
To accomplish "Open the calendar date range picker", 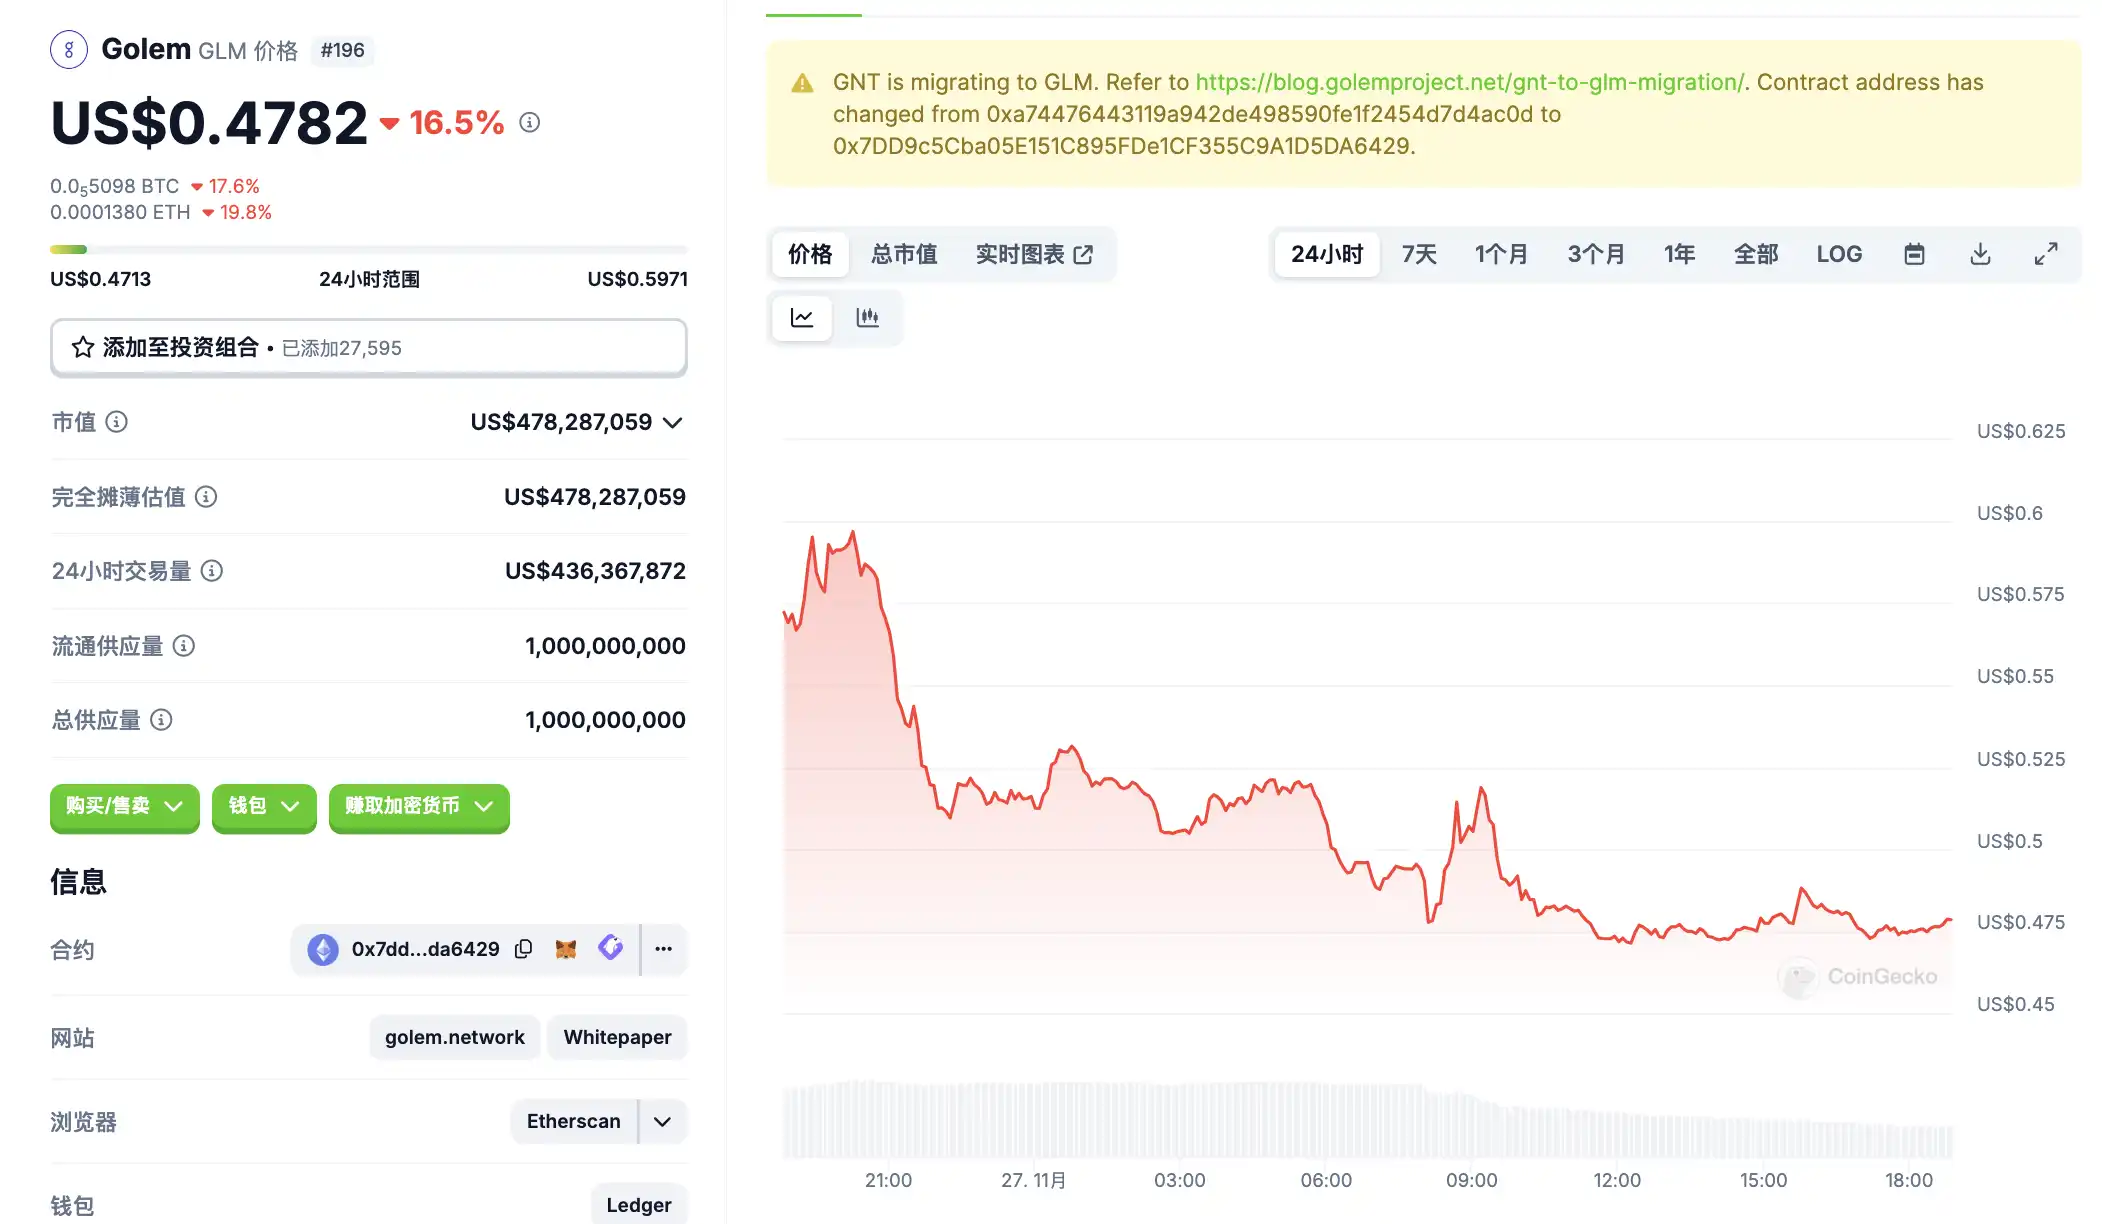I will [x=1914, y=254].
